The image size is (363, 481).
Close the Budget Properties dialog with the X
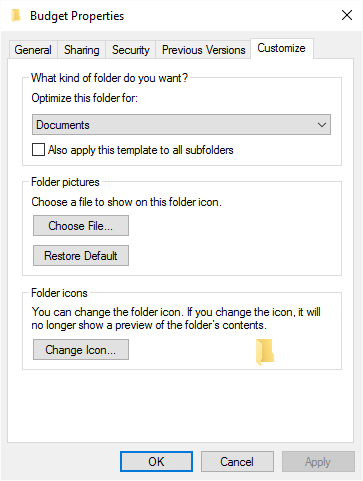(x=347, y=15)
